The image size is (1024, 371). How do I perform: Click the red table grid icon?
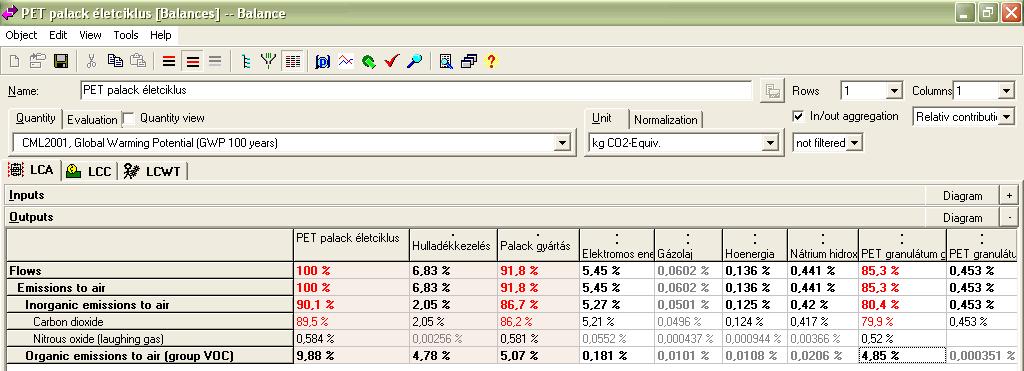point(292,61)
